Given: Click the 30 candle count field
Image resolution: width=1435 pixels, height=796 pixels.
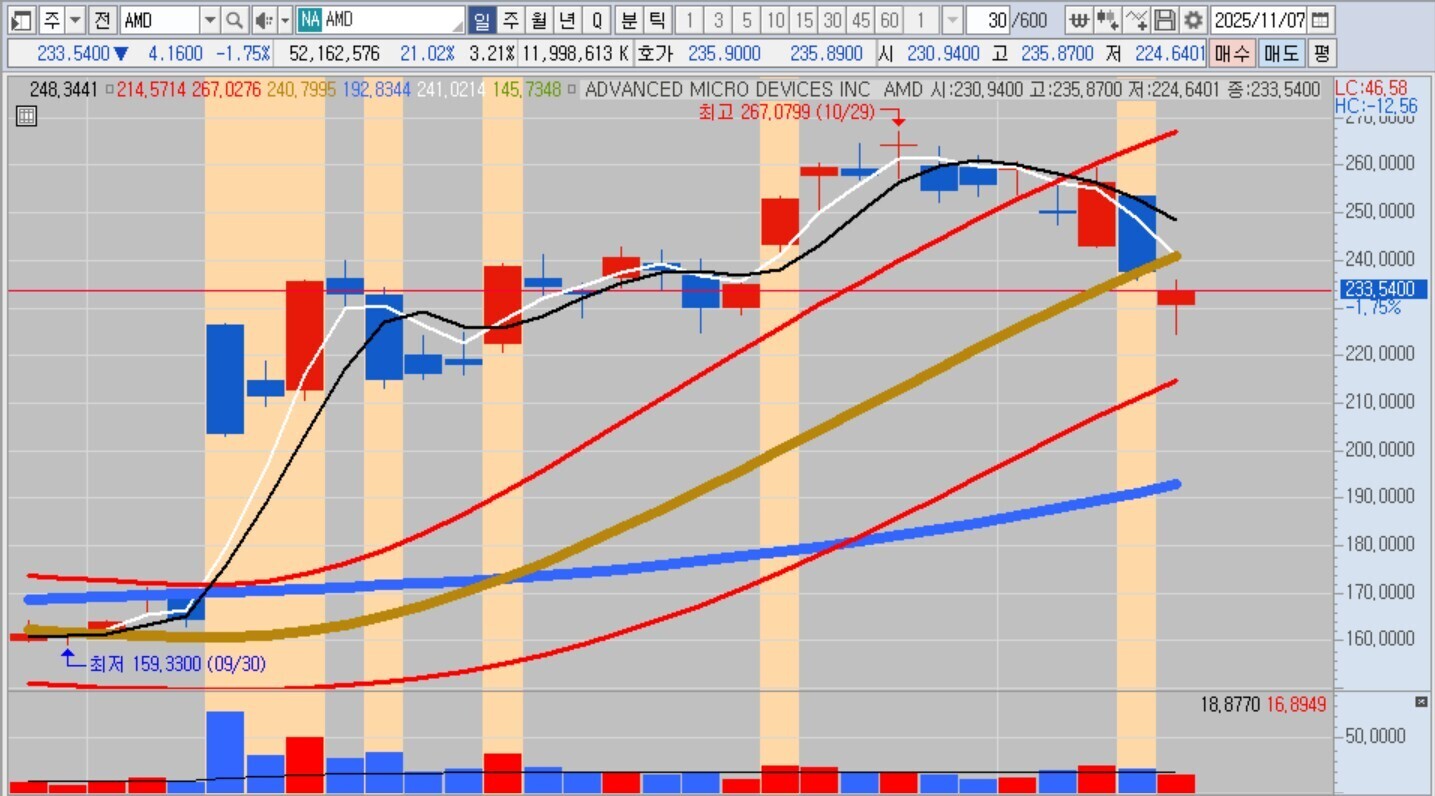Looking at the screenshot, I should [988, 19].
